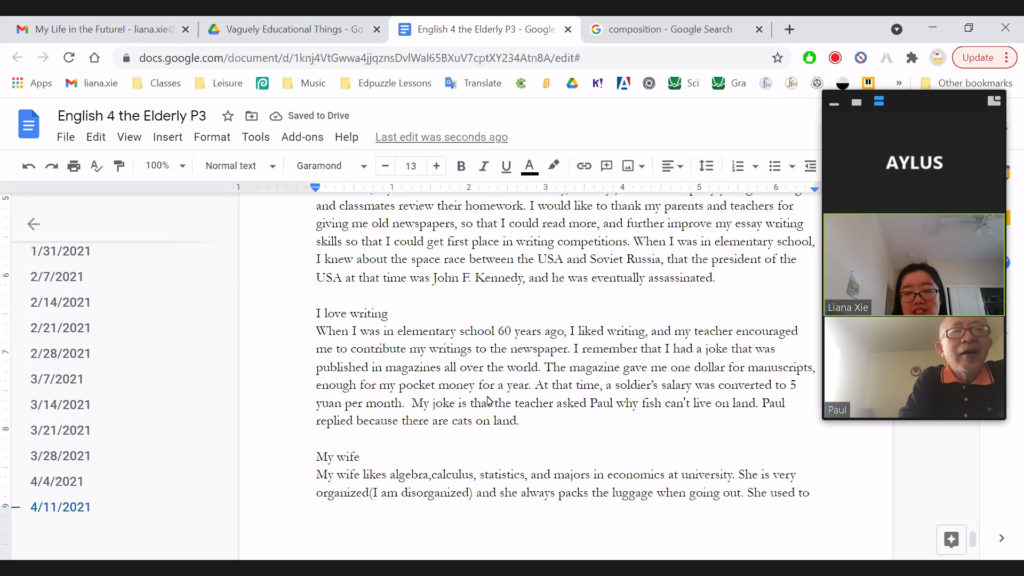Open the Normal text style dropdown
The width and height of the screenshot is (1024, 576).
pyautogui.click(x=240, y=166)
